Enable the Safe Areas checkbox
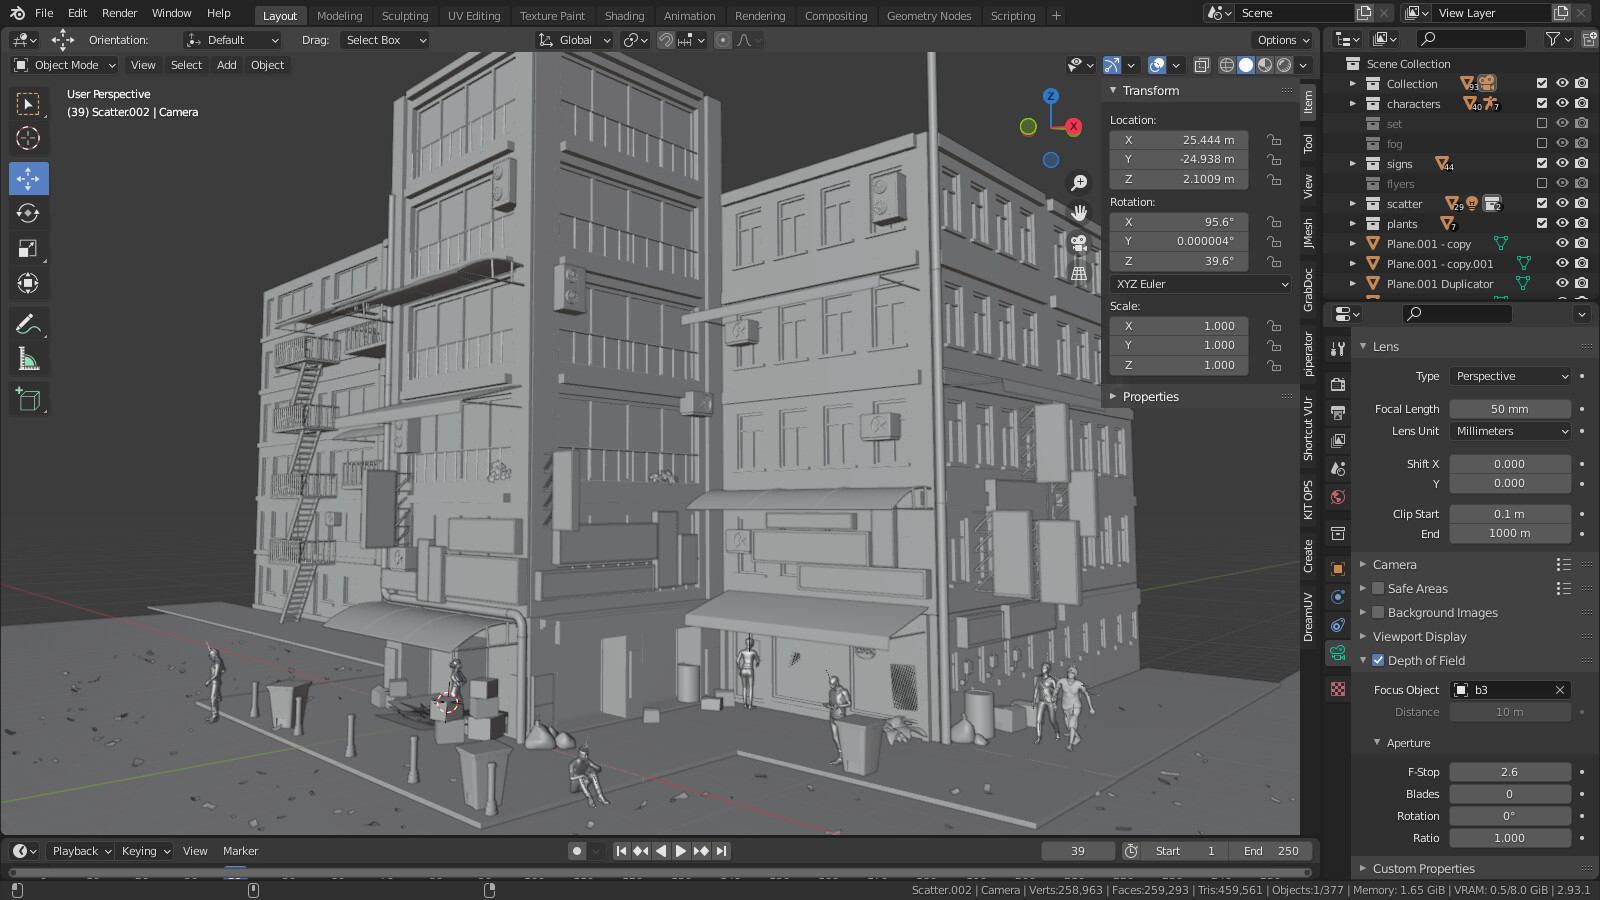This screenshot has height=900, width=1600. (1378, 589)
